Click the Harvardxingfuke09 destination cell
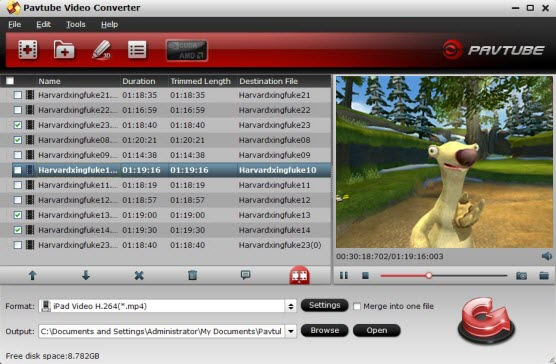The height and width of the screenshot is (364, 556). (274, 155)
